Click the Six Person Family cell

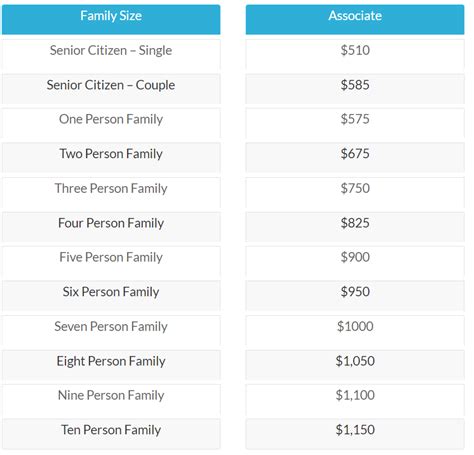point(111,296)
